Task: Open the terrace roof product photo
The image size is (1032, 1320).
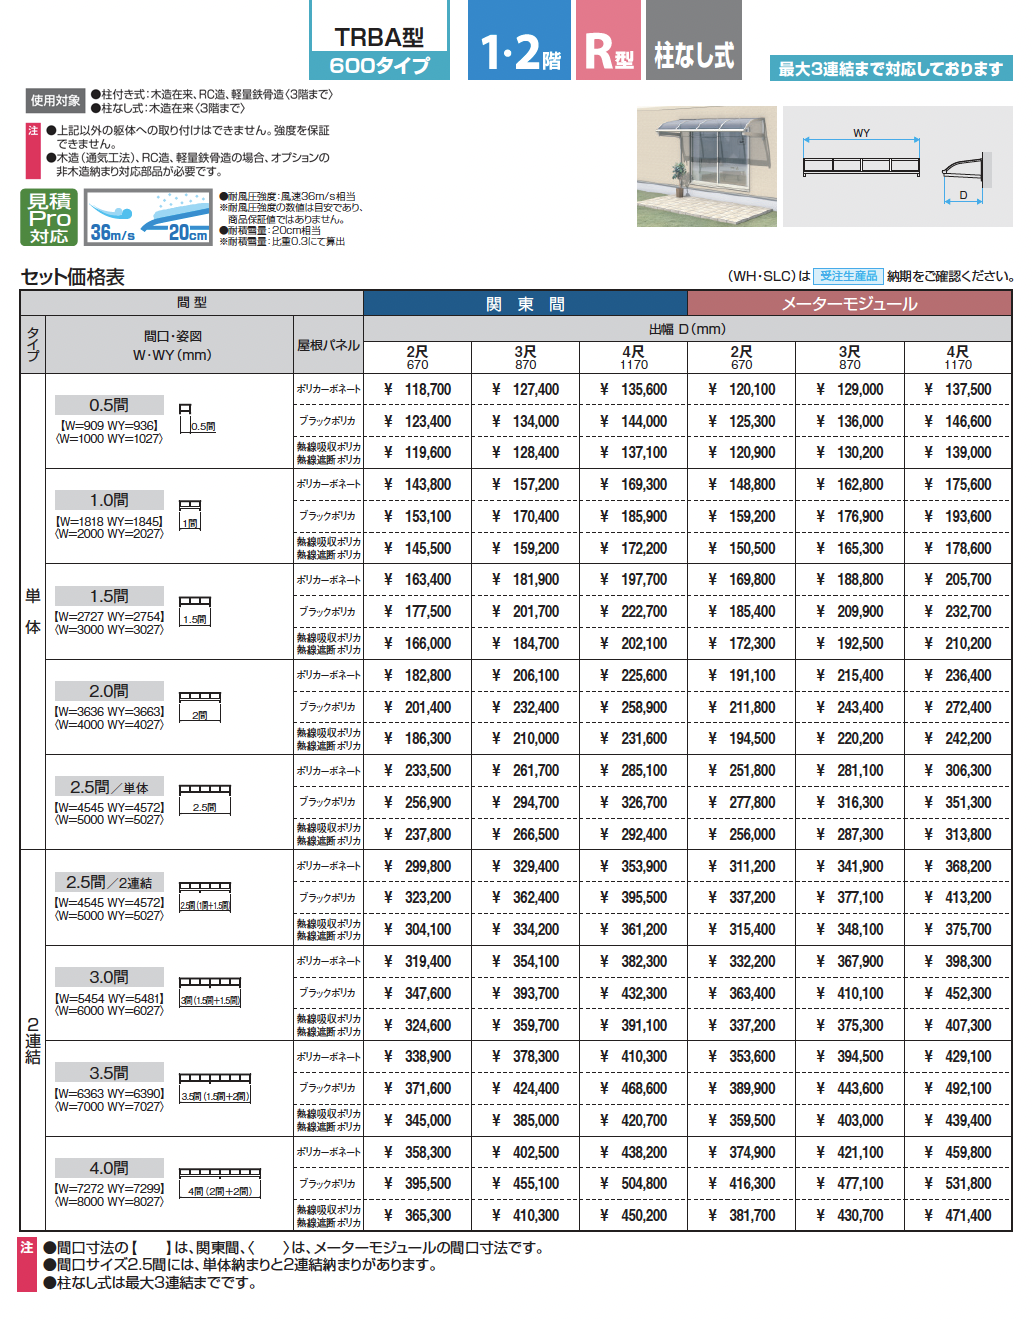Action: point(706,167)
